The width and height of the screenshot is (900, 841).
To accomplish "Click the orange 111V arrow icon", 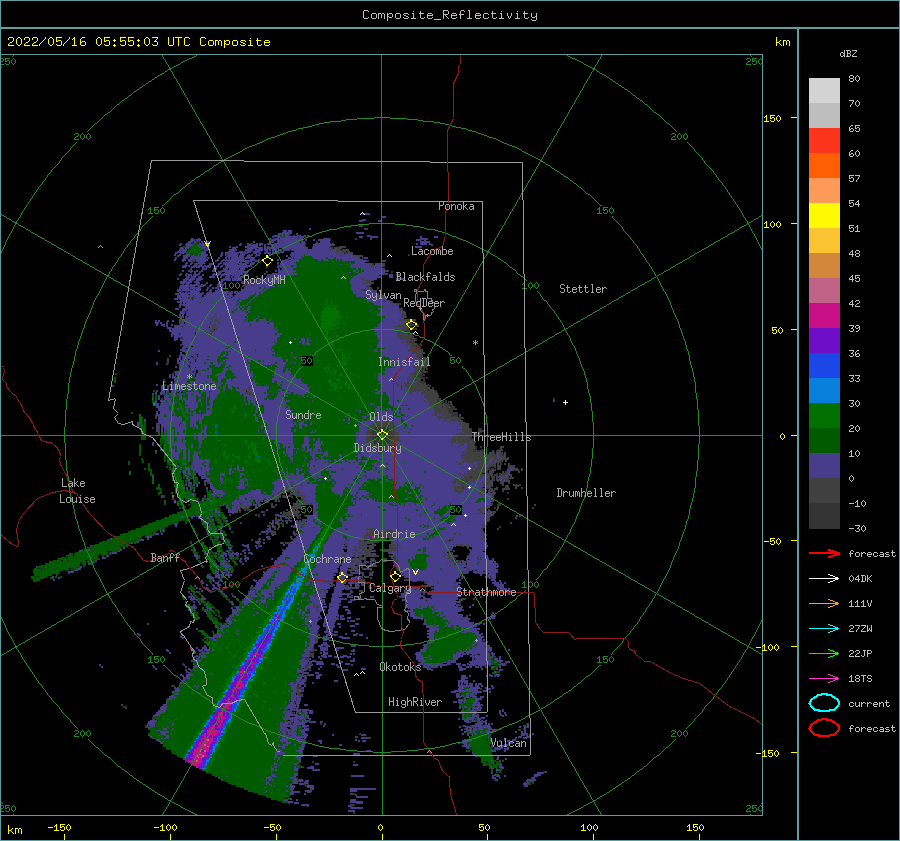I will click(x=824, y=603).
